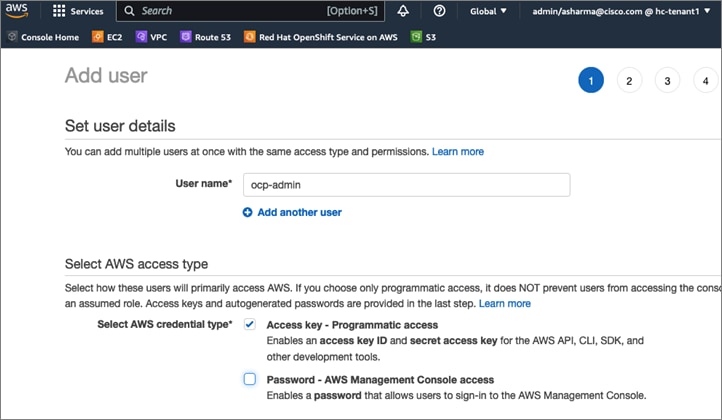The height and width of the screenshot is (420, 722).
Task: Click the AWS logo home icon
Action: coord(17,11)
